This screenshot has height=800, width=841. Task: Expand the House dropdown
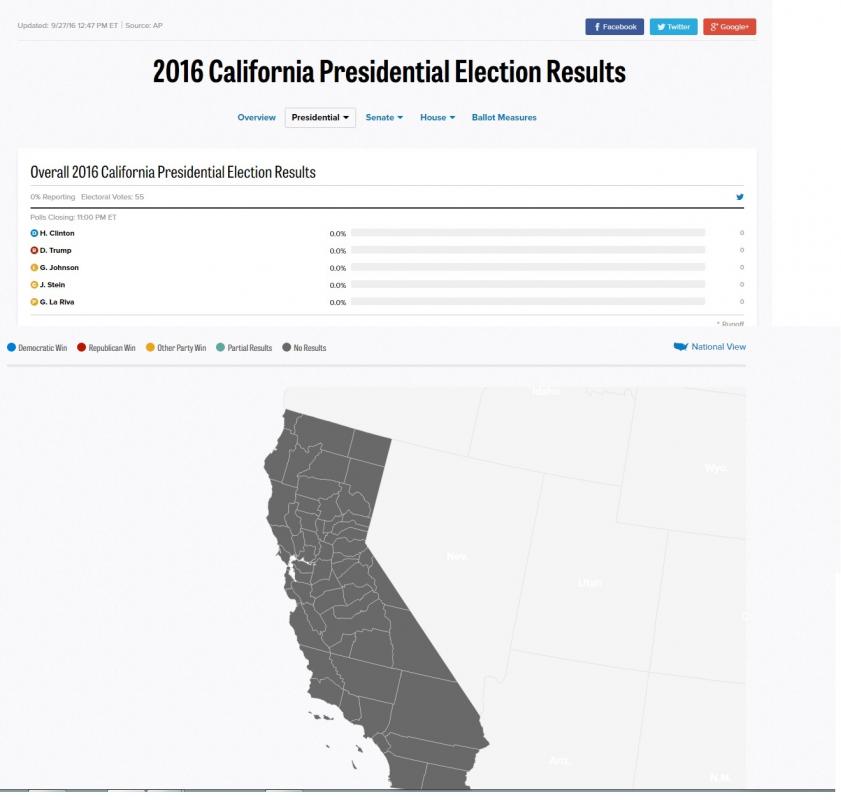click(x=438, y=117)
